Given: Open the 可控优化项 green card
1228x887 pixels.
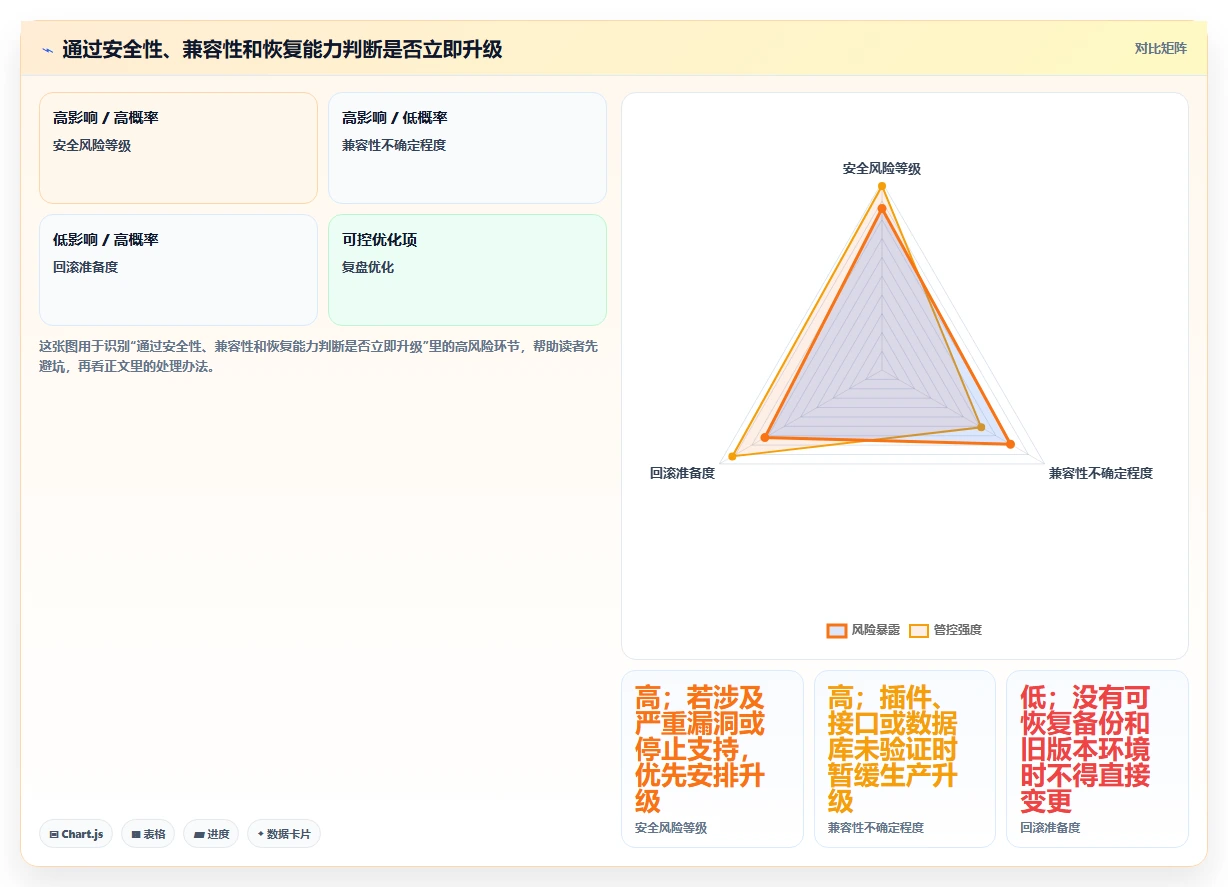Looking at the screenshot, I should (467, 270).
